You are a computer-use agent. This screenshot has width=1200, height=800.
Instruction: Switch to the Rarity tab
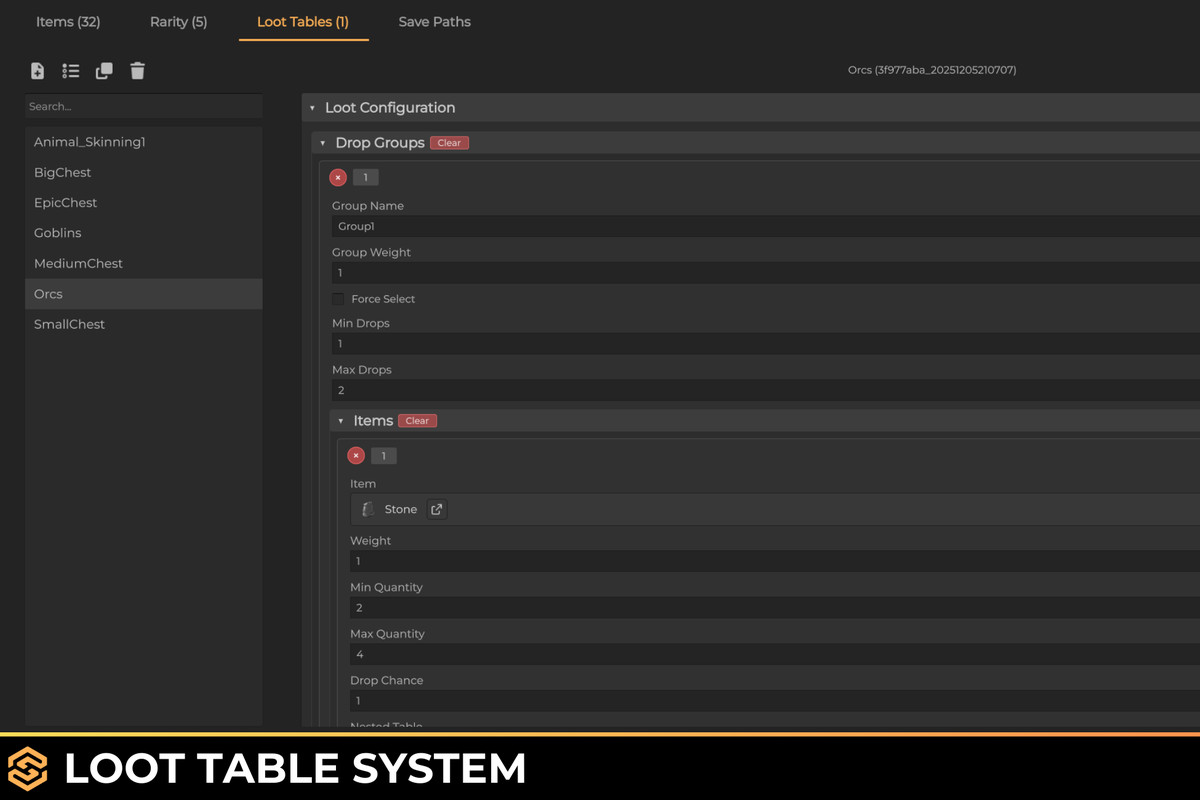178,21
